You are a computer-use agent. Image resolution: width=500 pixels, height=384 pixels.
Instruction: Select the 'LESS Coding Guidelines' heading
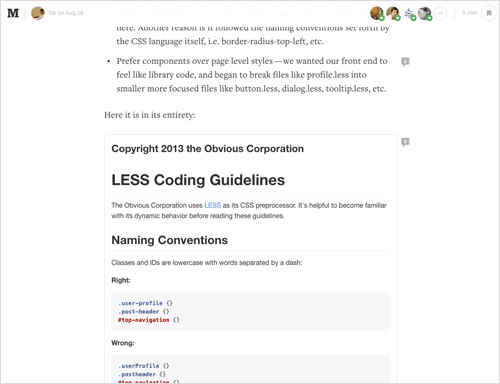click(198, 180)
